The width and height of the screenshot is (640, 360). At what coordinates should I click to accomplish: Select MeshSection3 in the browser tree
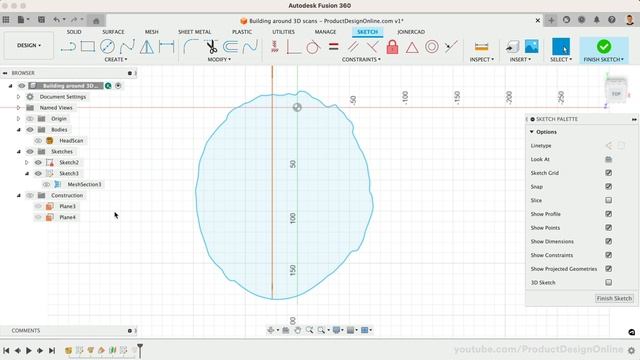point(84,184)
